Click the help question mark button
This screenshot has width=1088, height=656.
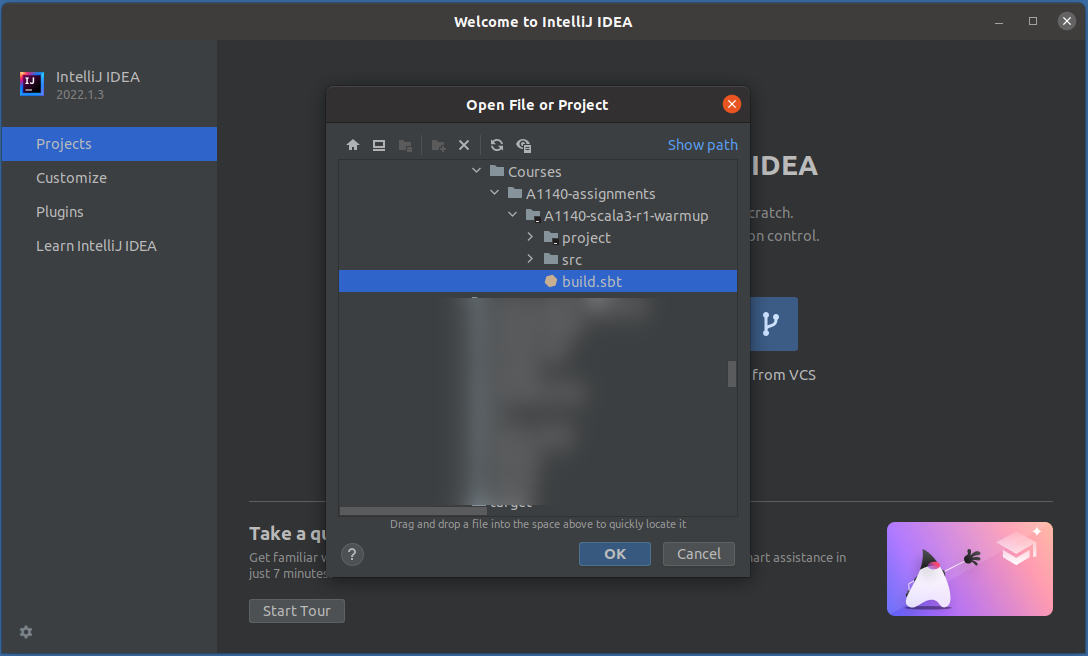coord(352,554)
